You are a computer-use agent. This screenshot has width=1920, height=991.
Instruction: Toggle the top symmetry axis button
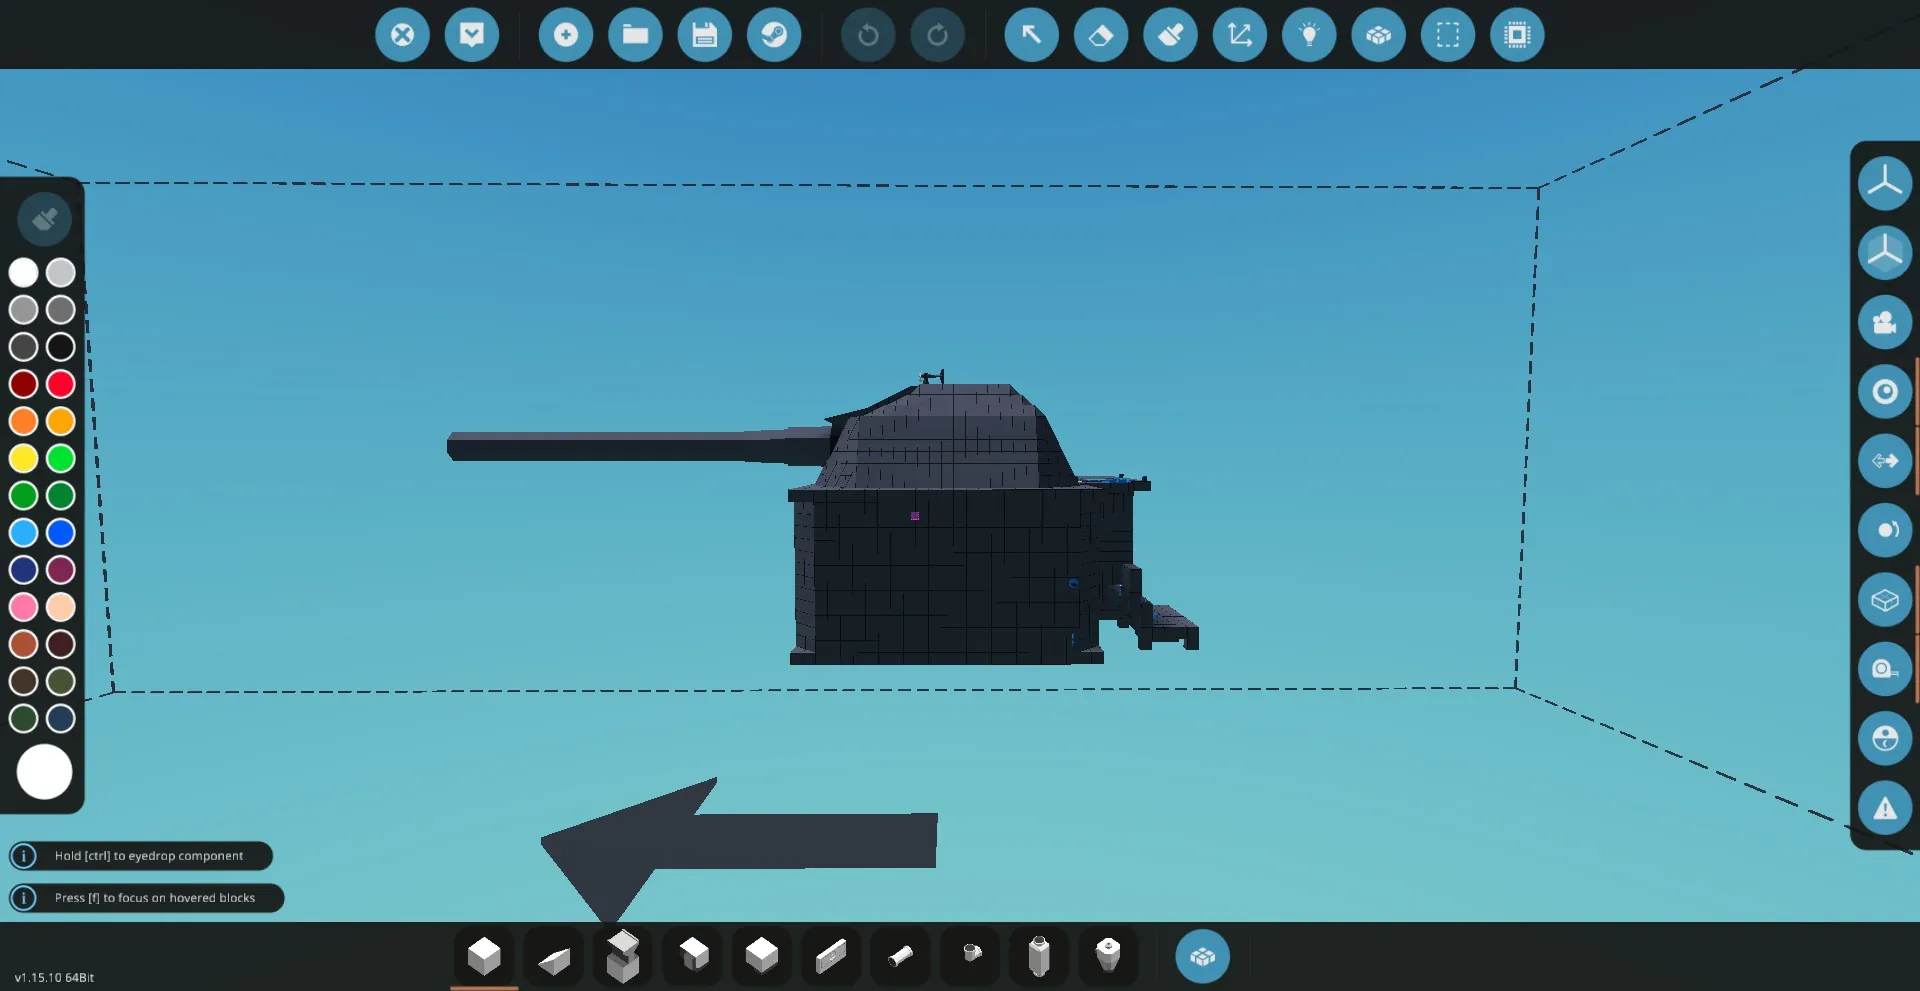tap(1885, 183)
